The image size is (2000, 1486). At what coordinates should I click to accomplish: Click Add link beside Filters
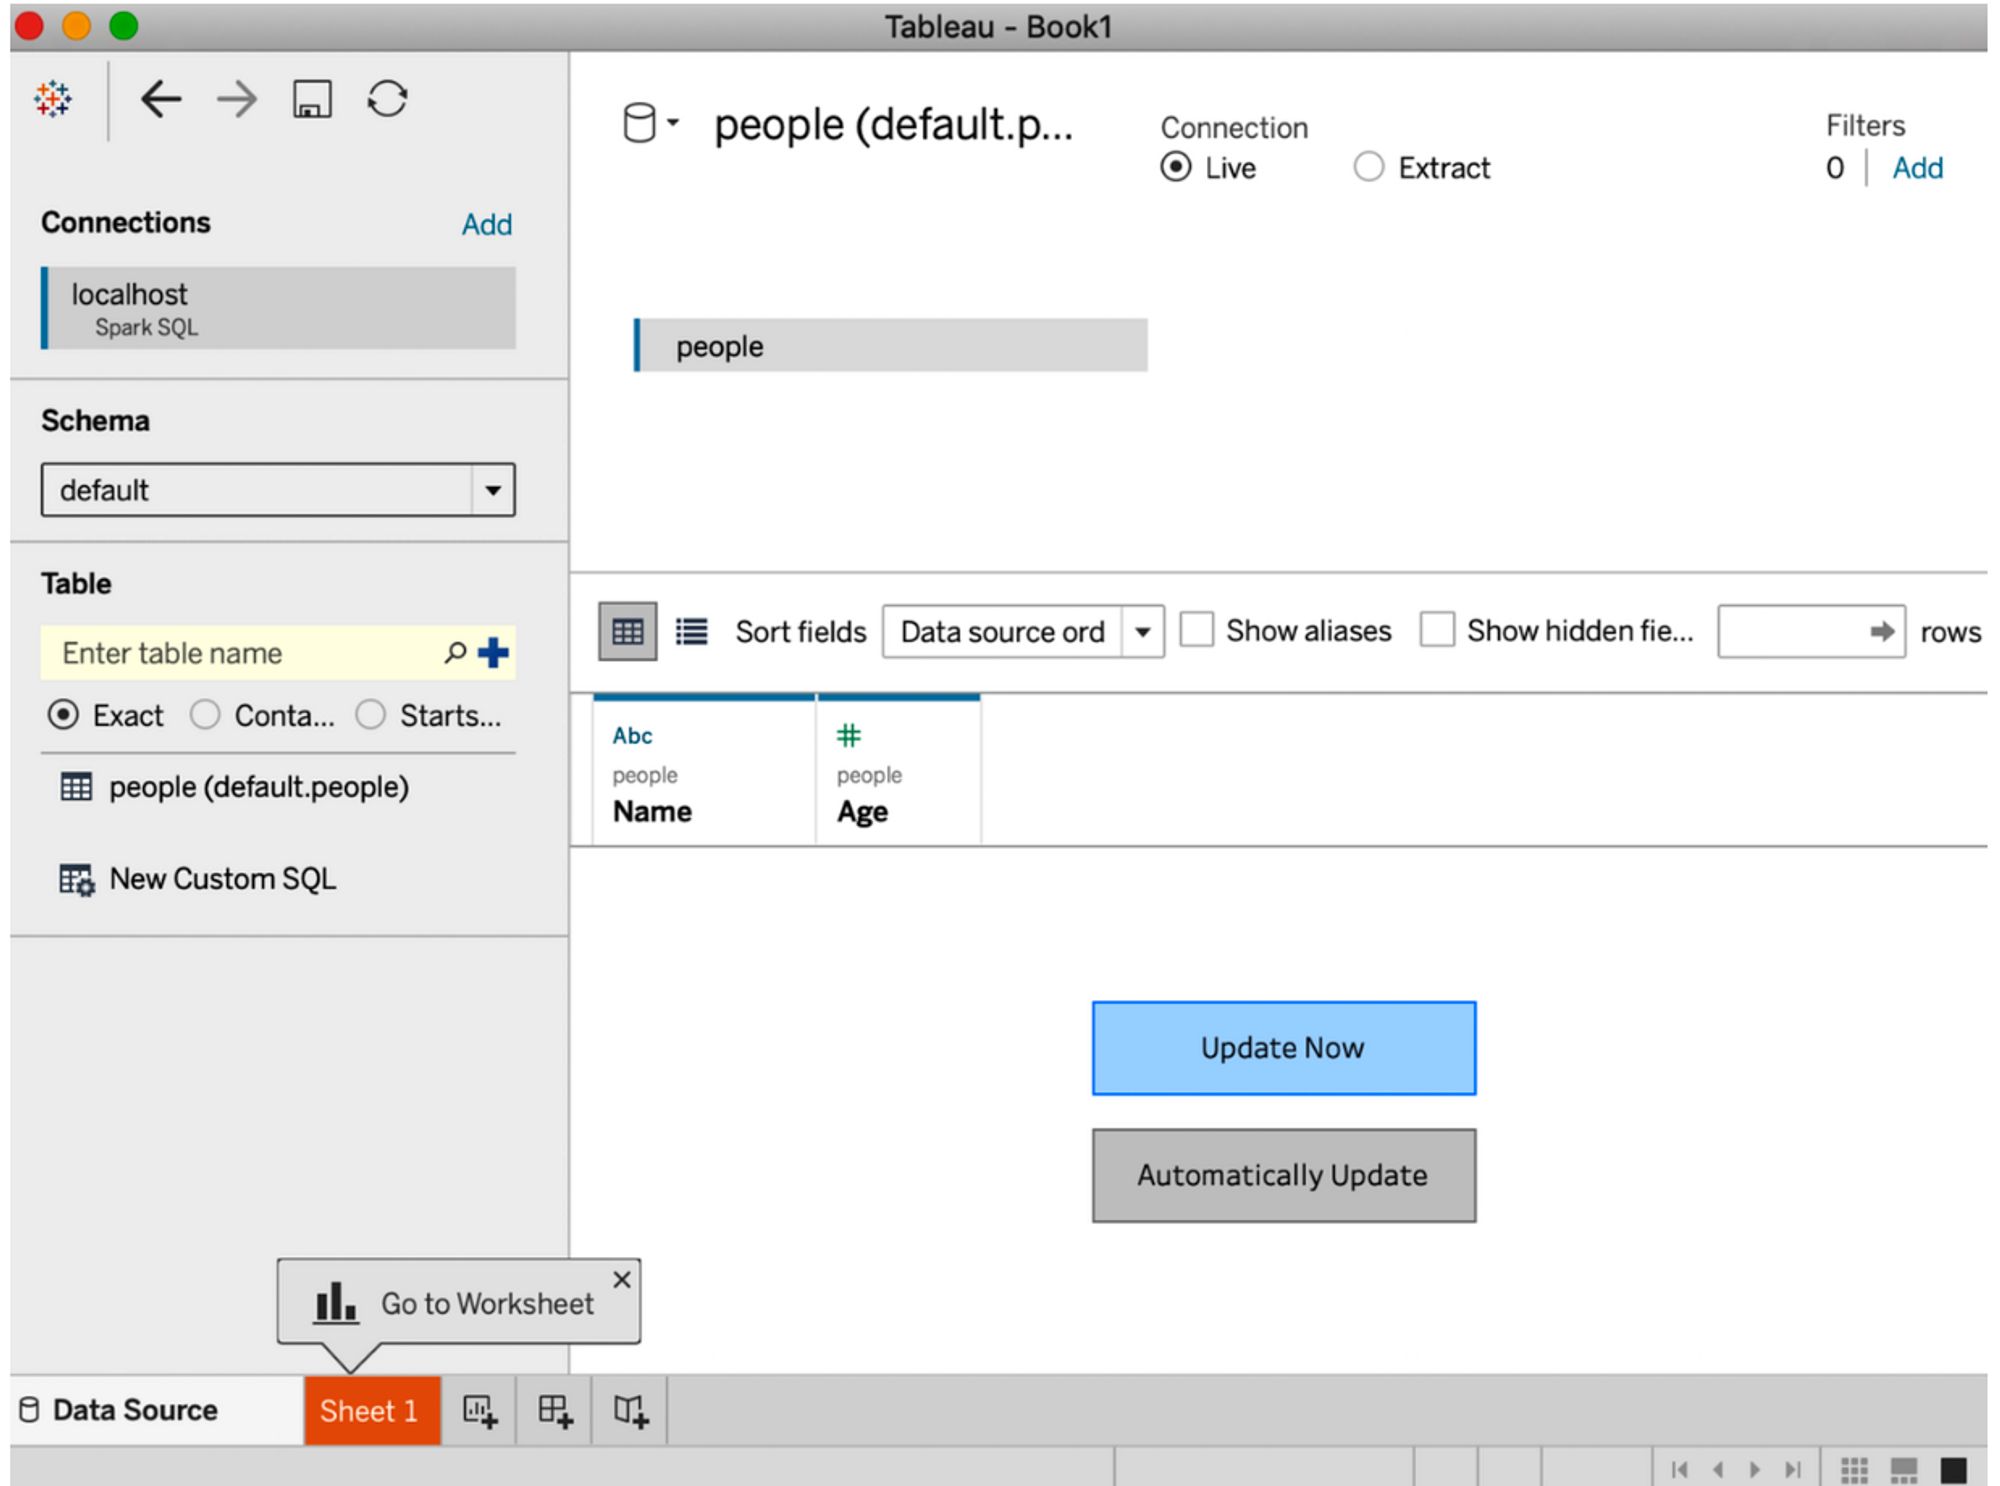point(1916,168)
